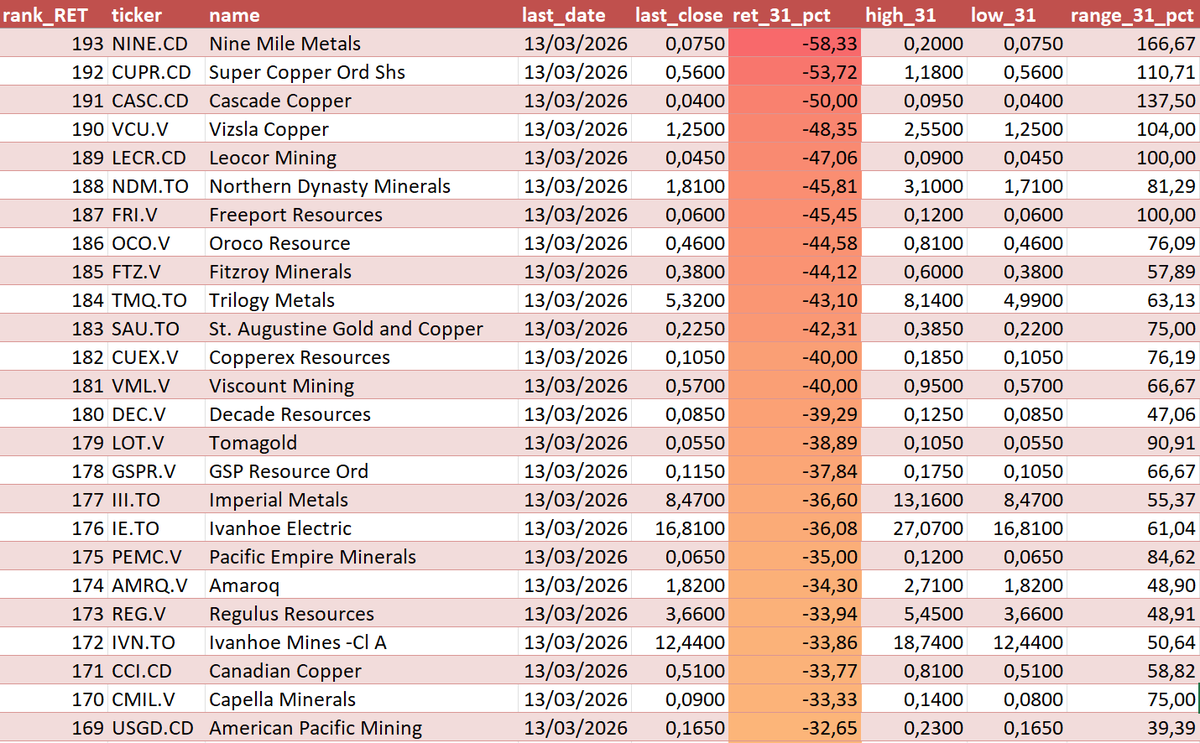Click ticker cell SAU.TO
The width and height of the screenshot is (1200, 743).
(x=155, y=329)
